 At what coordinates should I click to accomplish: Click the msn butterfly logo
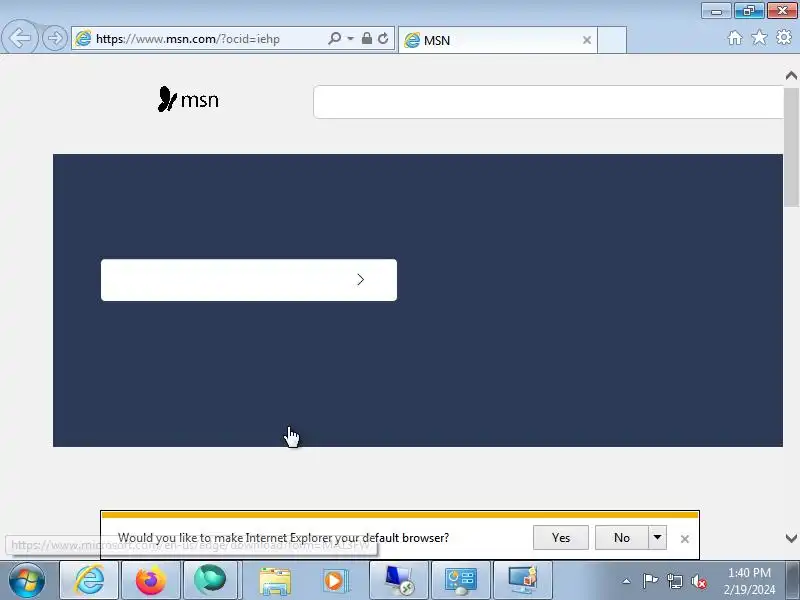pos(188,99)
